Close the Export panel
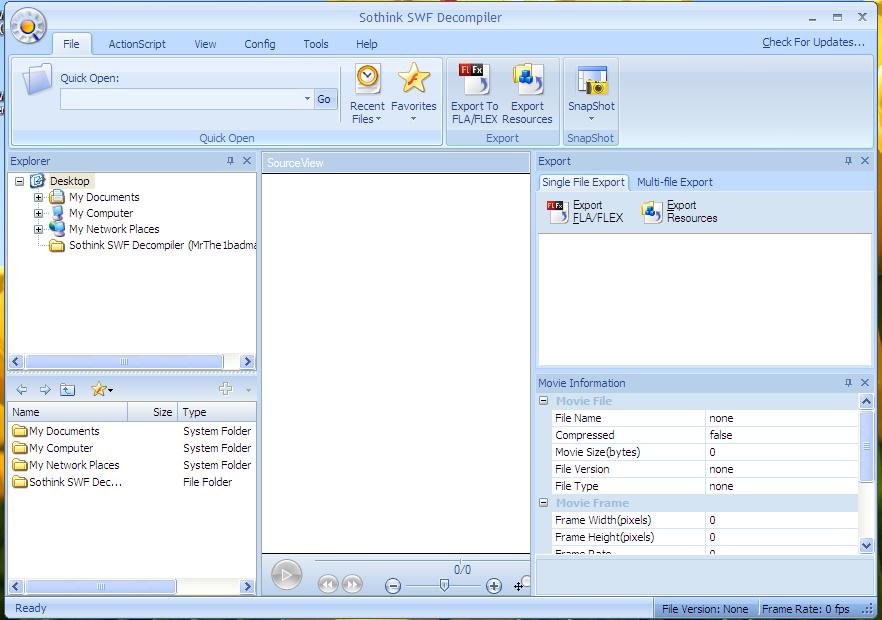Screen dimensions: 882x620 coord(865,161)
